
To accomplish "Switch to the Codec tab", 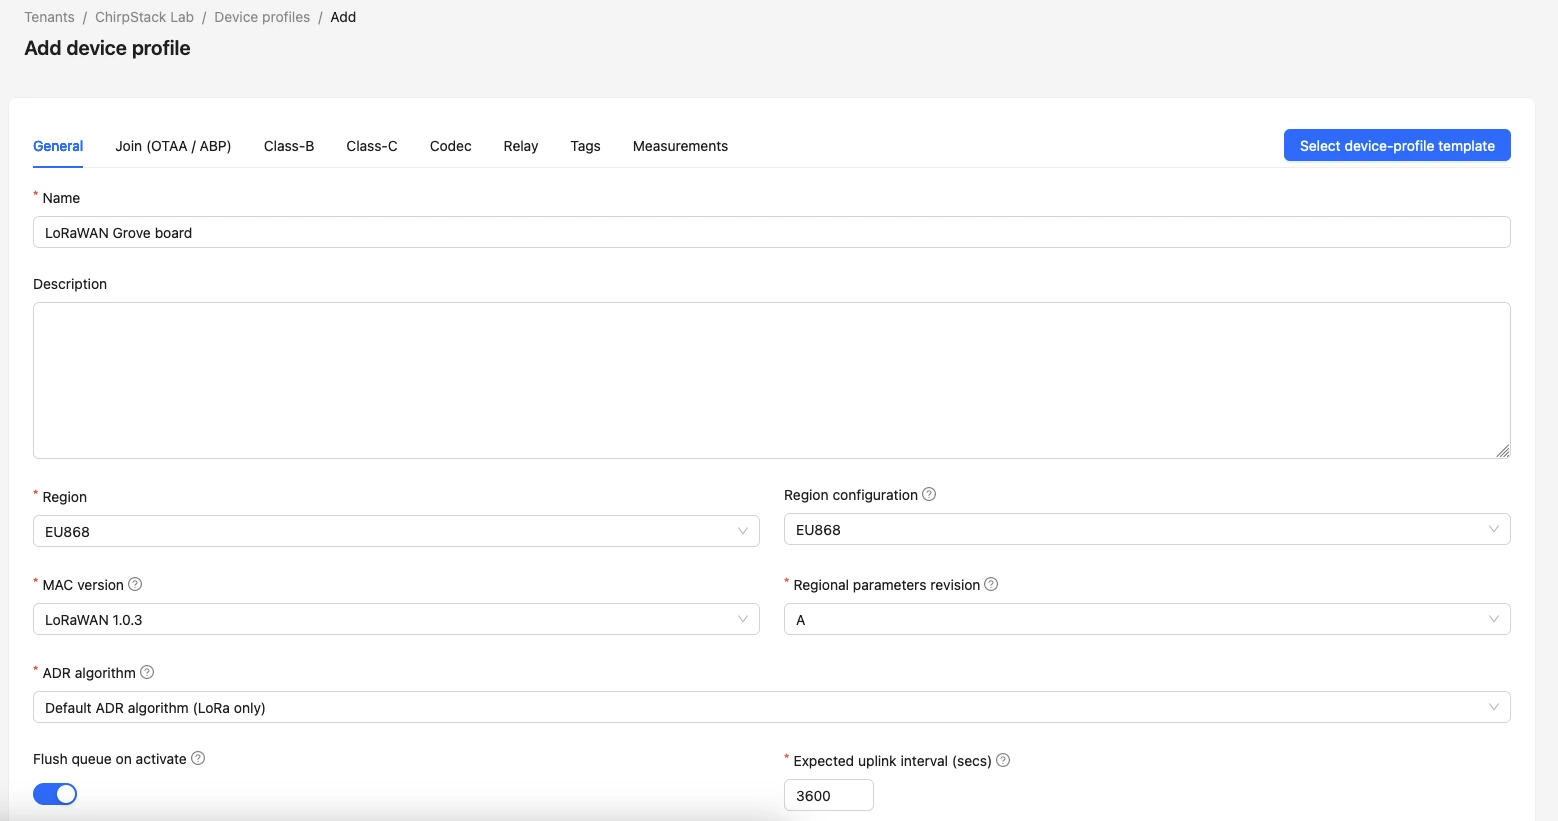I will tap(451, 146).
